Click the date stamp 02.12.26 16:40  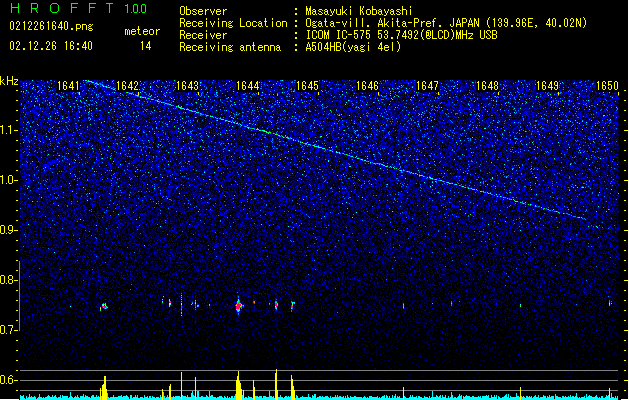click(51, 46)
